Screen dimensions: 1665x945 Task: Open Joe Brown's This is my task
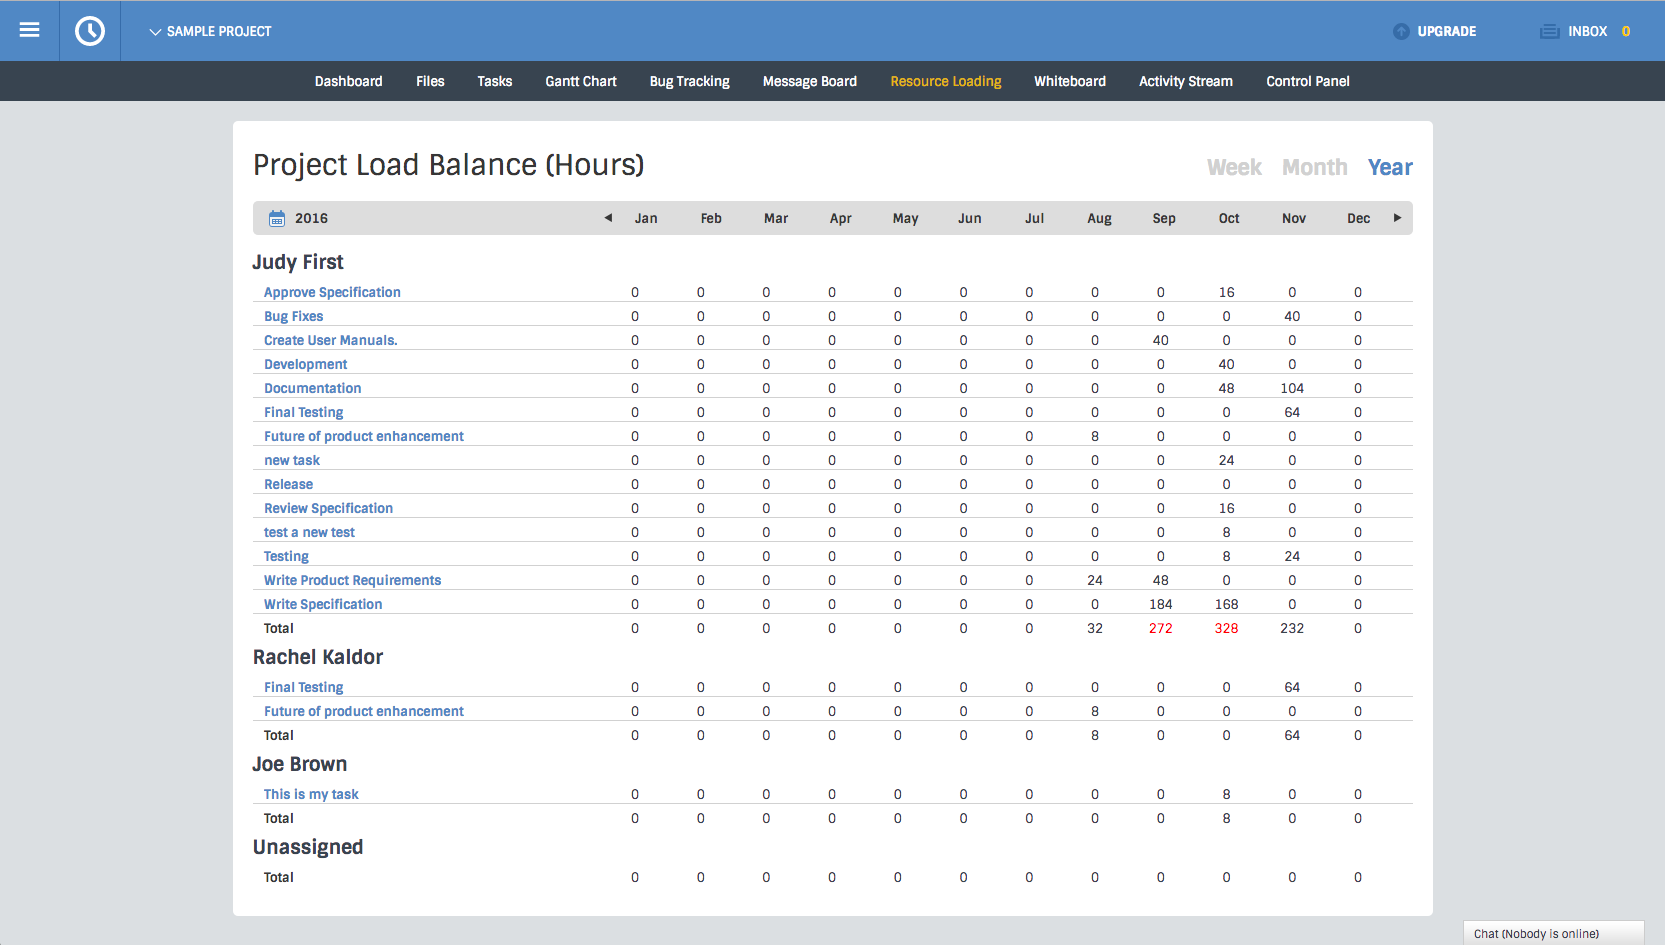pos(311,794)
